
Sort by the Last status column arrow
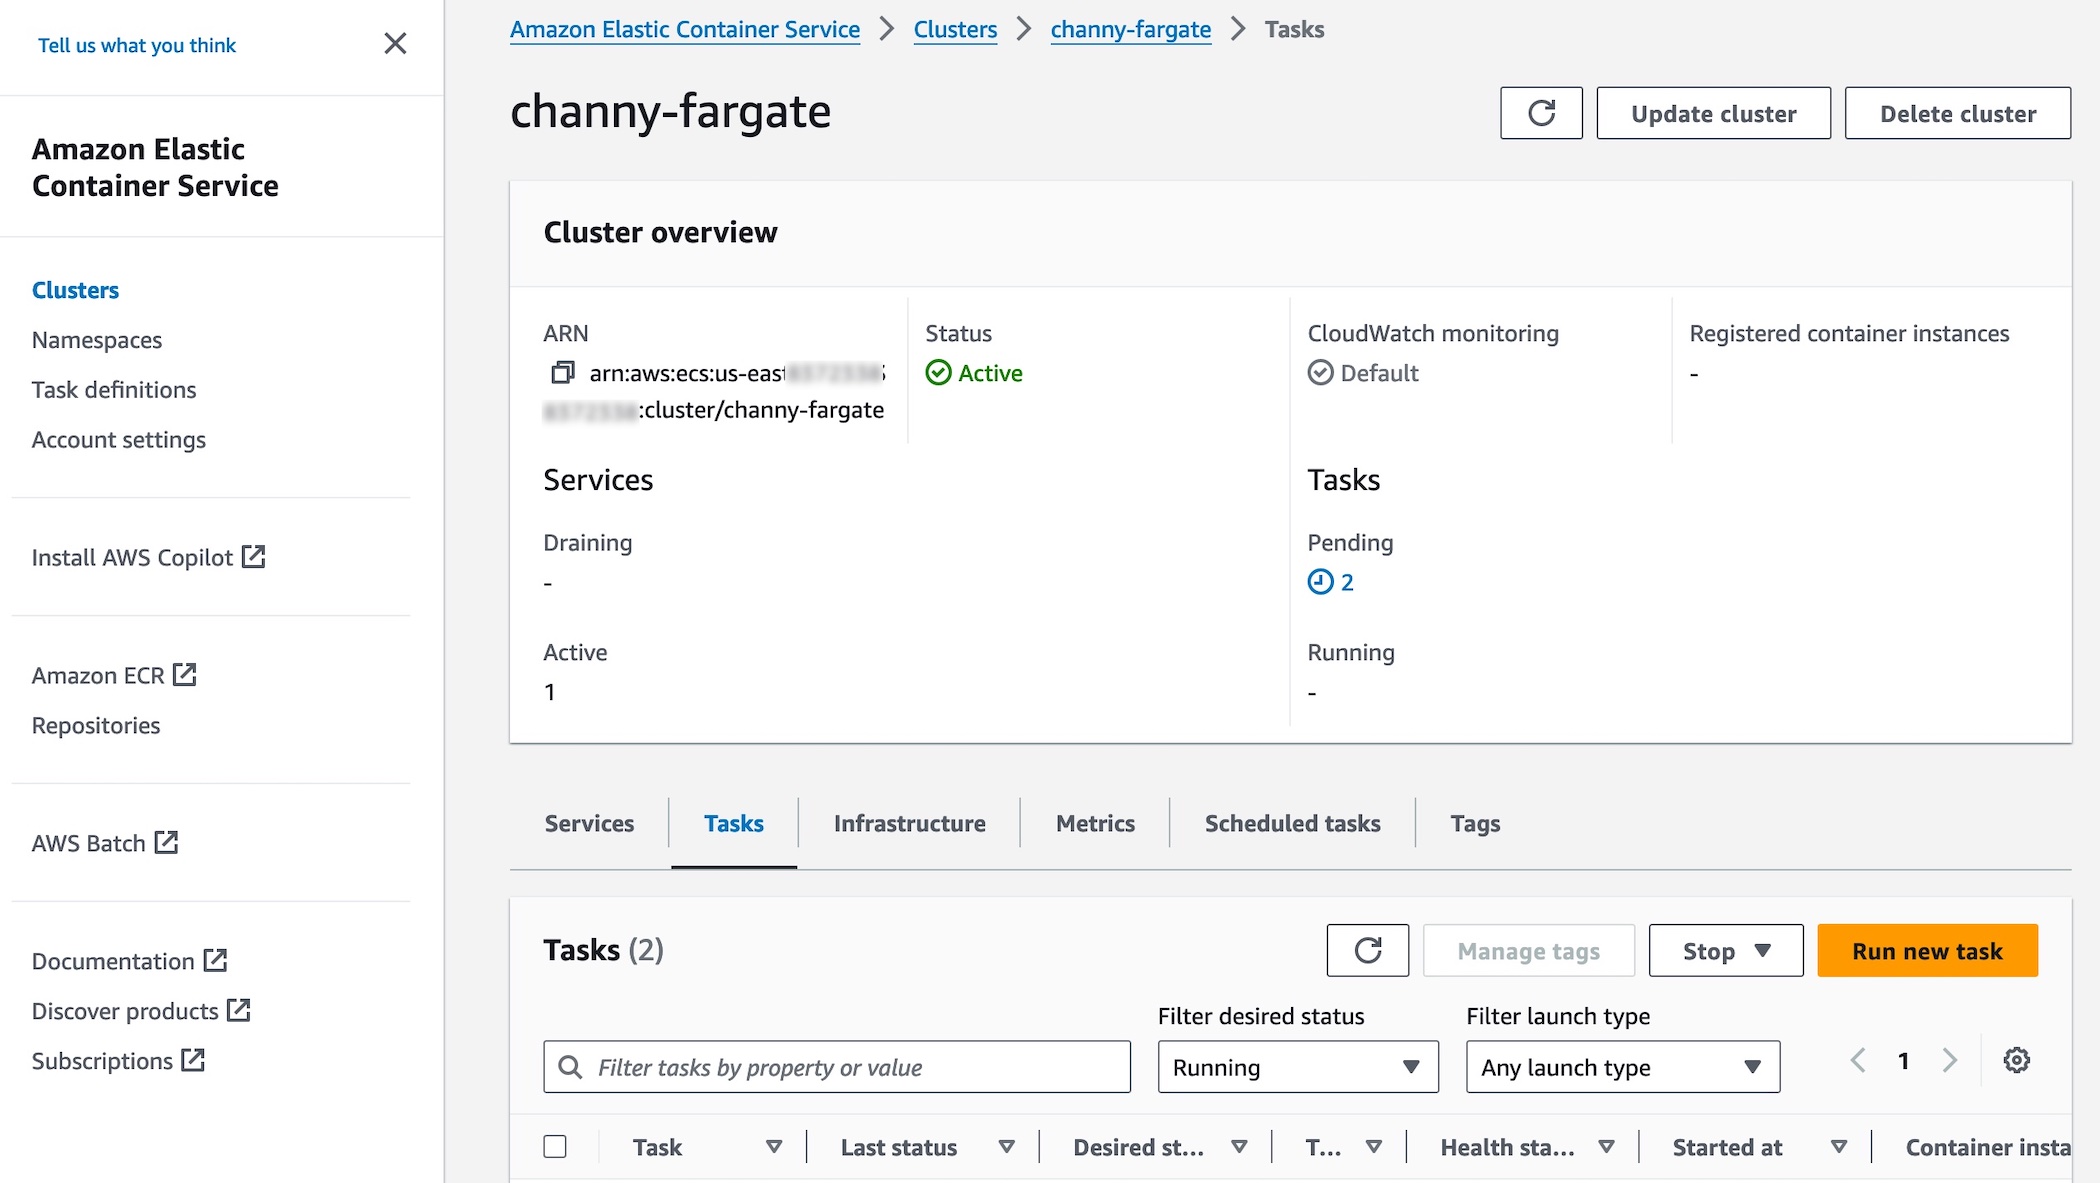pos(1006,1147)
